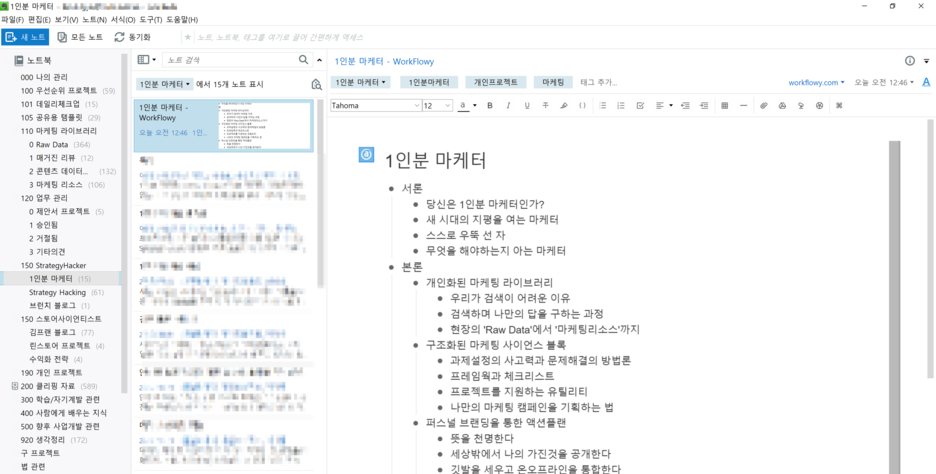Insert from Google Drive

pyautogui.click(x=782, y=106)
